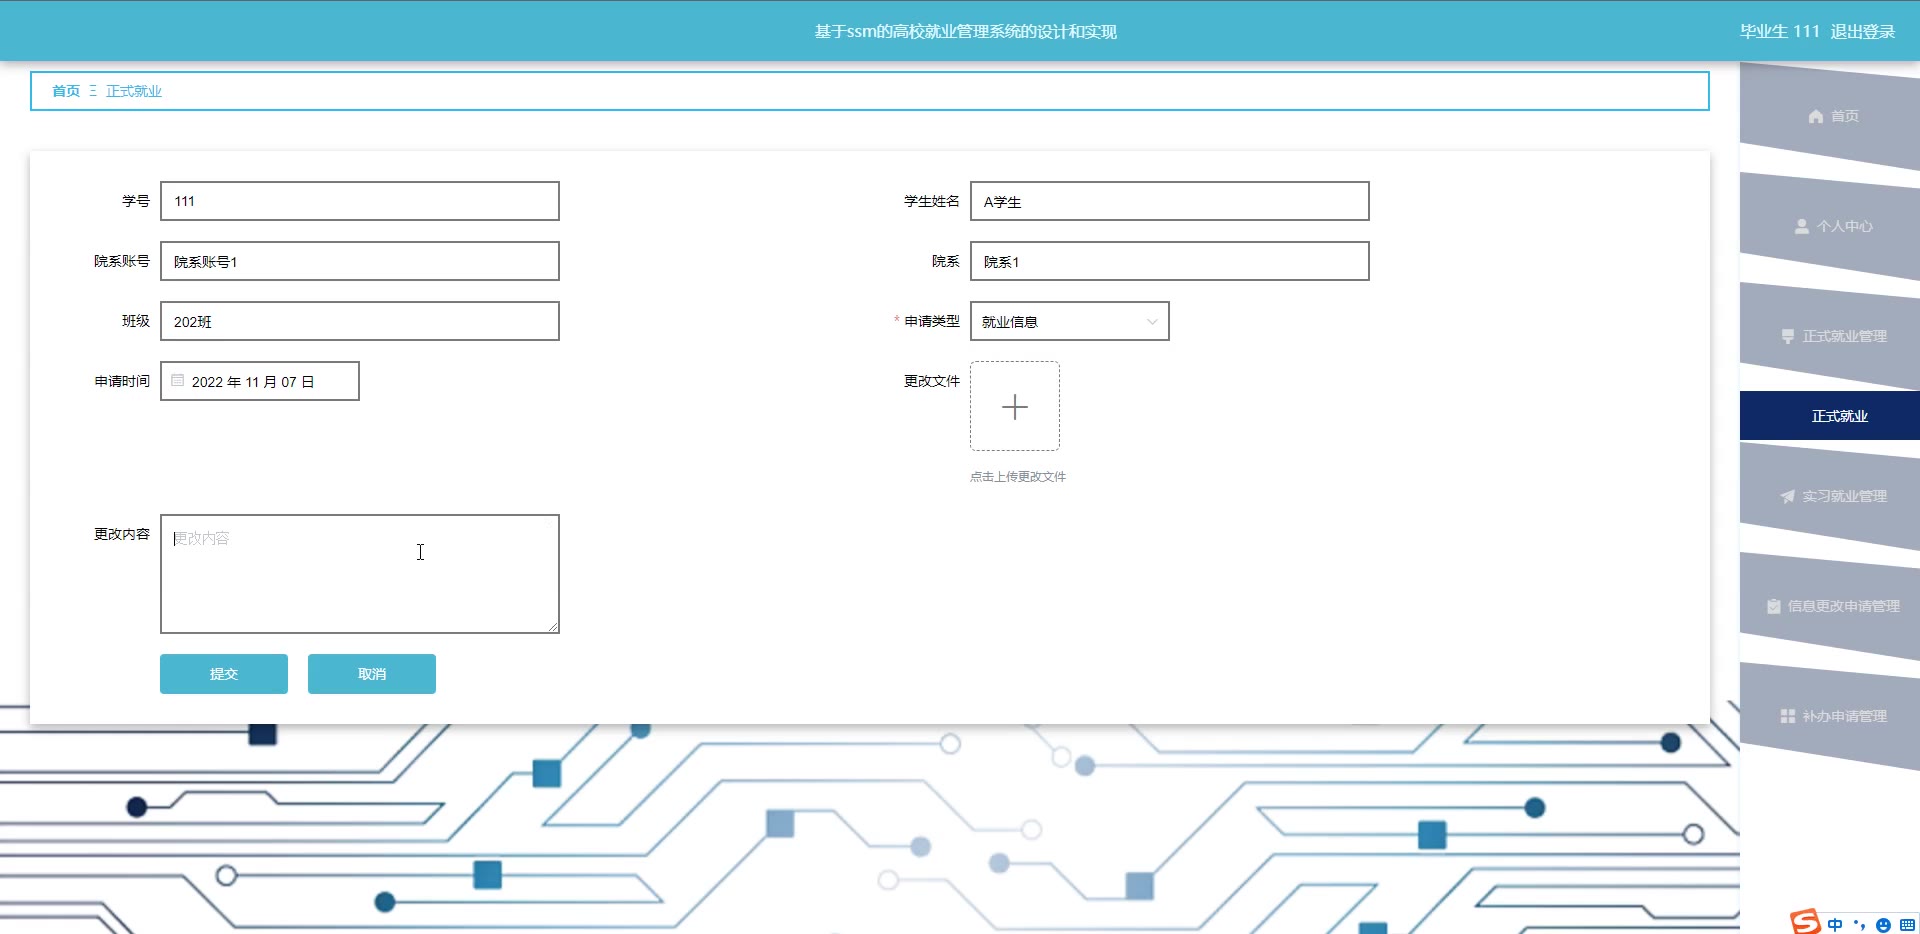1920x934 pixels.
Task: Click the 学号 input field
Action: point(360,201)
